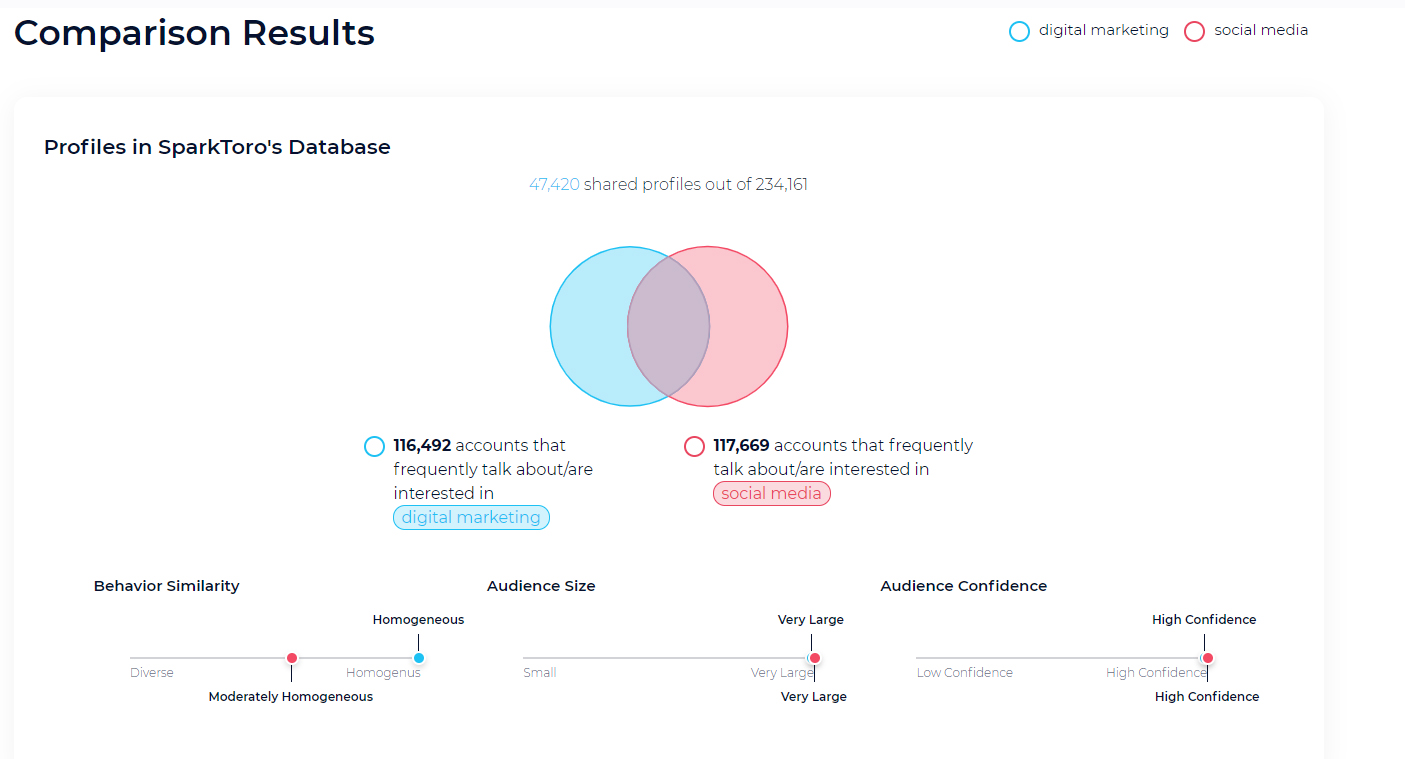Click the 'Small' scale end label
Viewport: 1405px width, 759px height.
(540, 673)
